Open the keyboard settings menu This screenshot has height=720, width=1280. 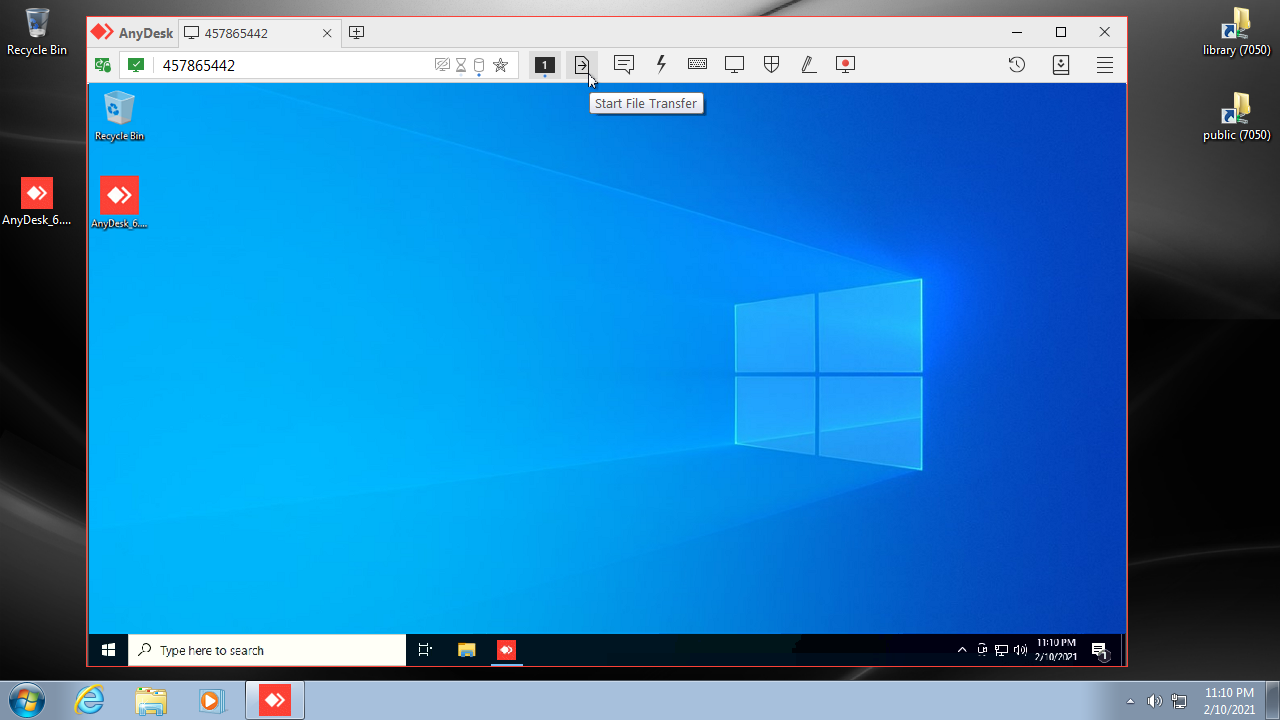[697, 65]
